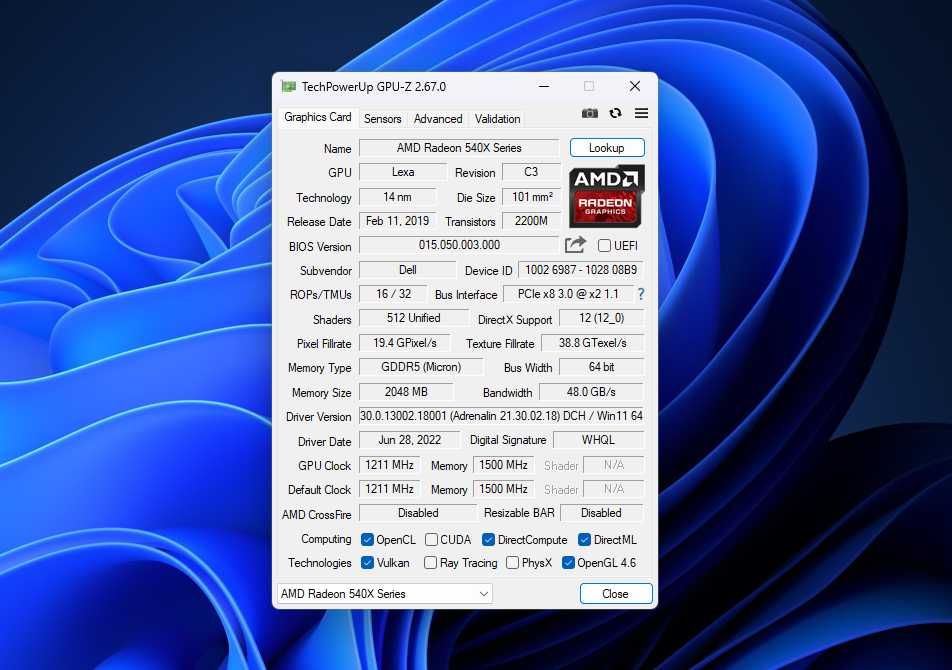The height and width of the screenshot is (670, 952).
Task: Click the Lookup button
Action: point(607,147)
